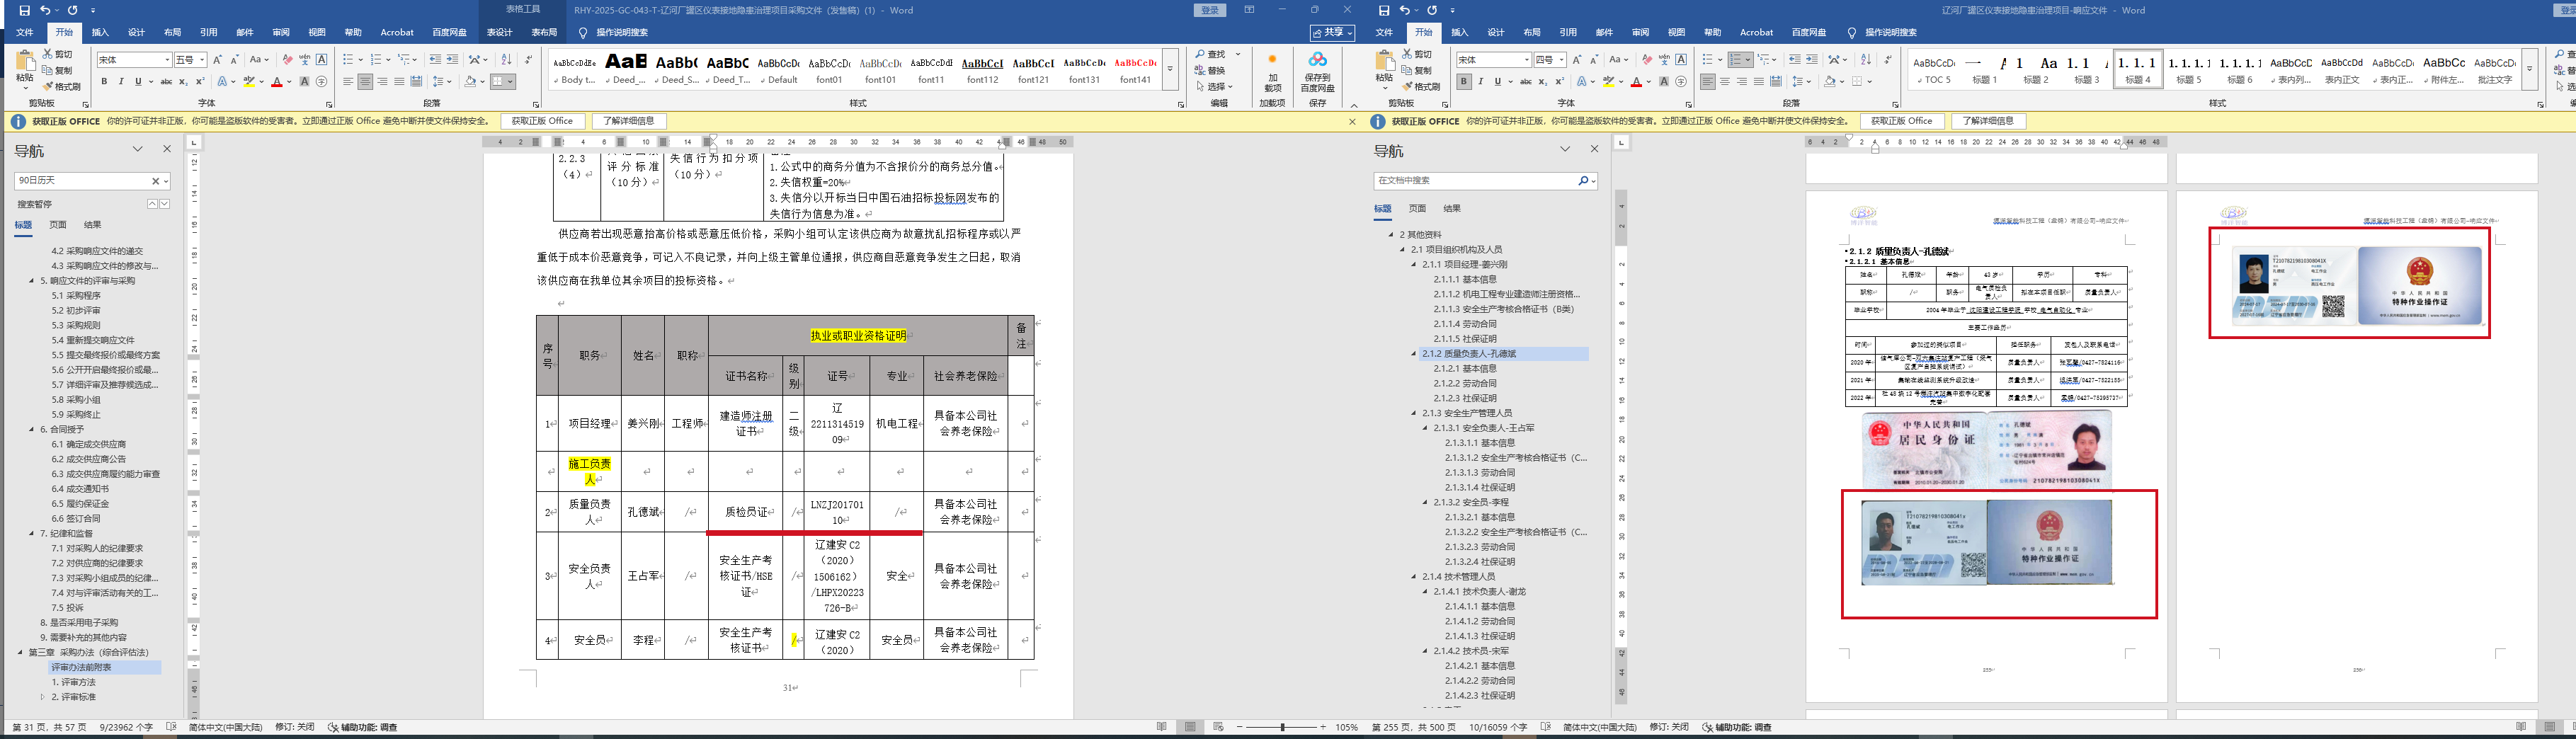Toggle Italic in the left window's font group
The width and height of the screenshot is (2576, 739).
pyautogui.click(x=121, y=82)
